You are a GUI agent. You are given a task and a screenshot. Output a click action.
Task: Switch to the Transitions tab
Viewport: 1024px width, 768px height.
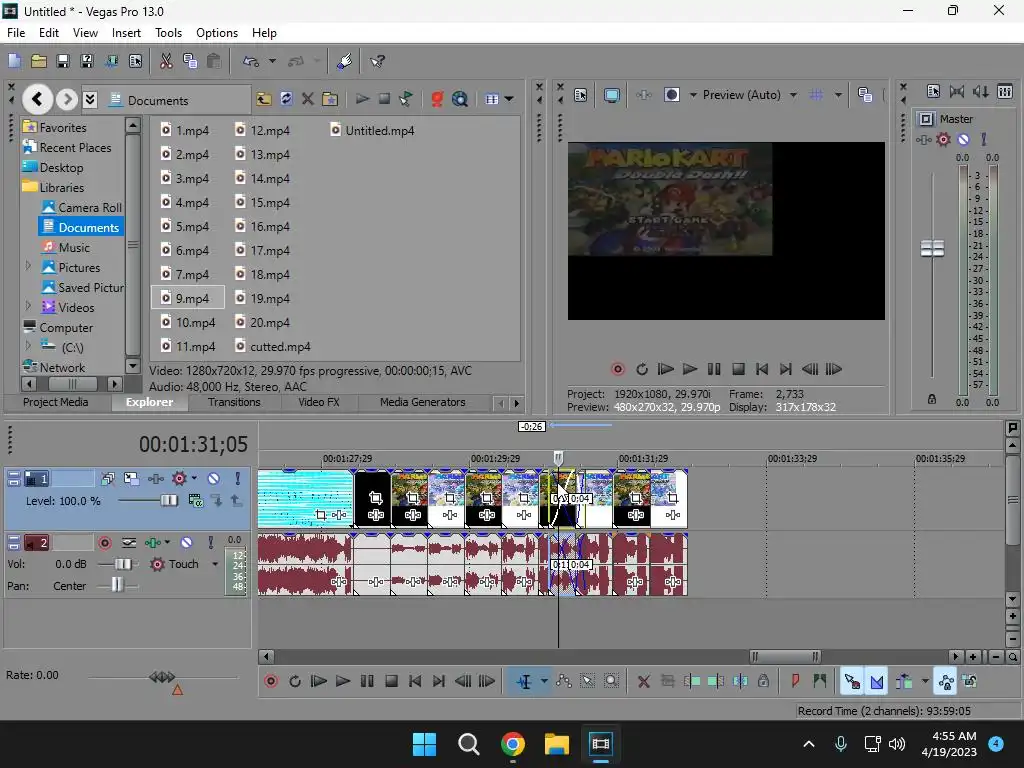click(x=234, y=402)
